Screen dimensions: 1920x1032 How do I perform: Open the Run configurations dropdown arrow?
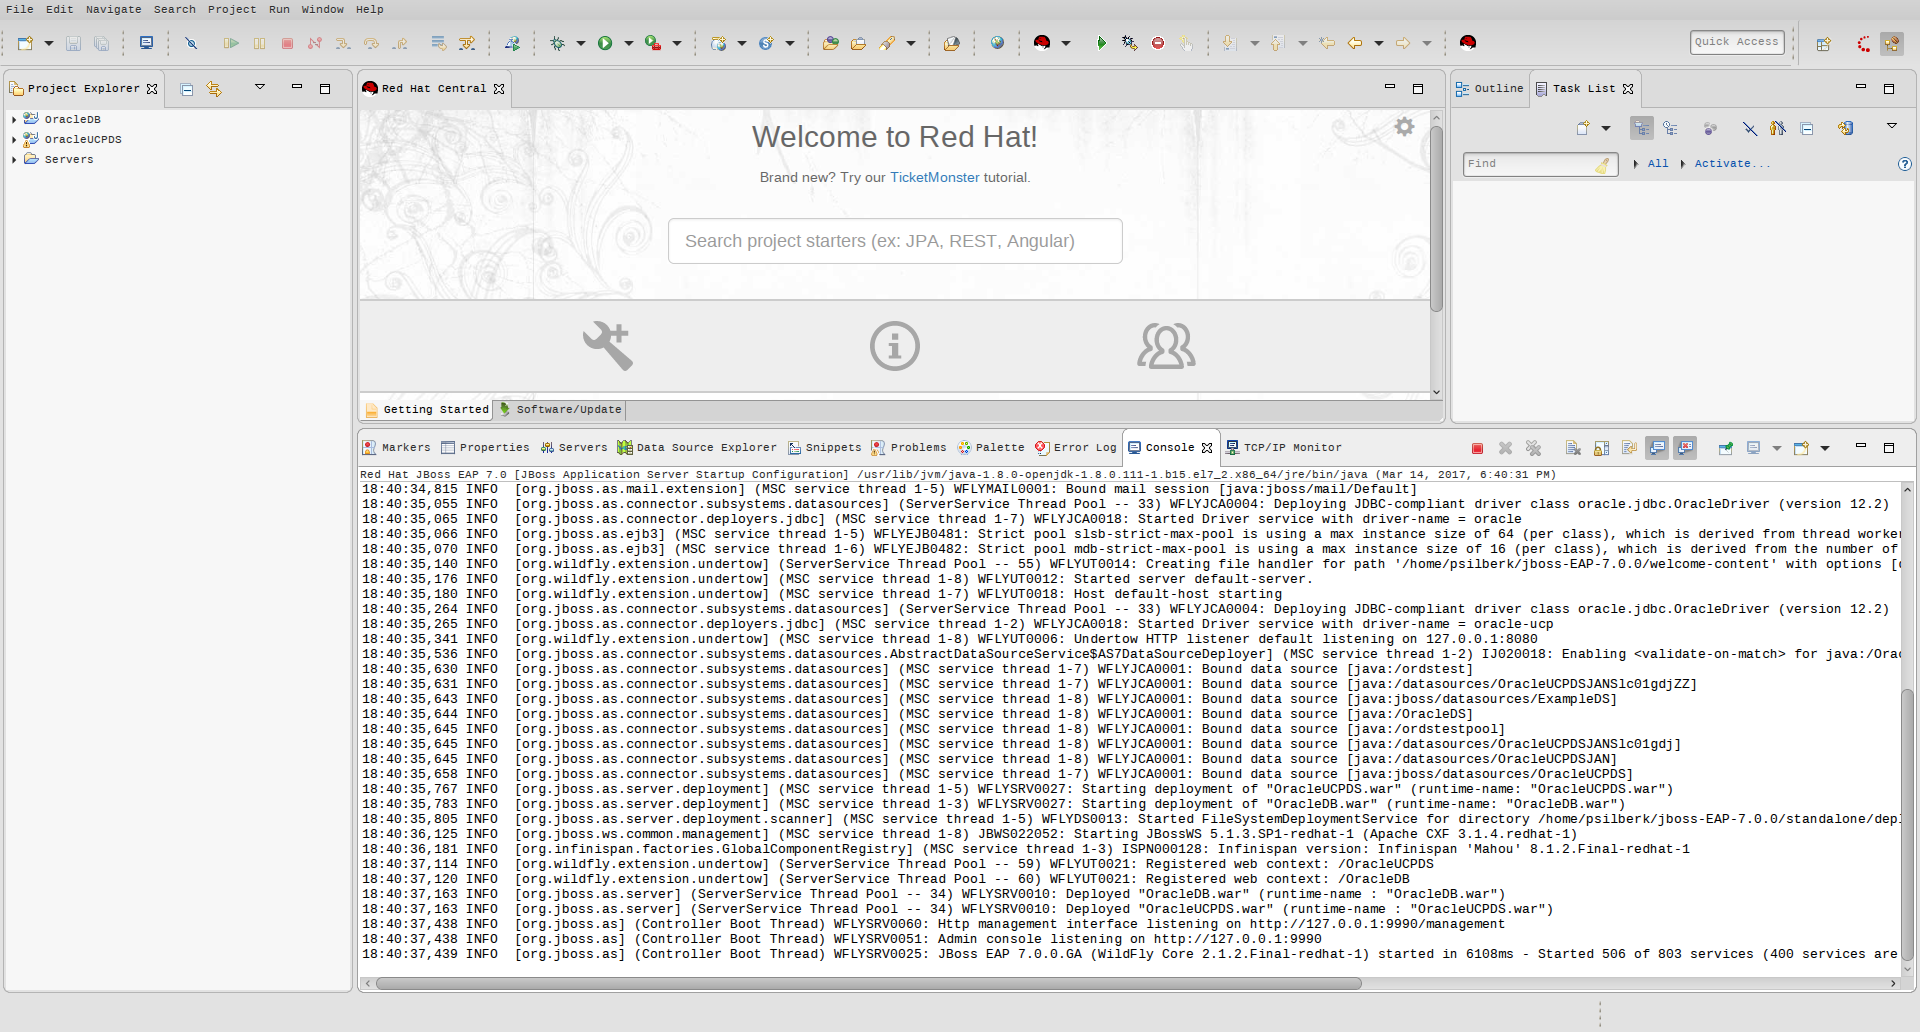click(x=629, y=43)
